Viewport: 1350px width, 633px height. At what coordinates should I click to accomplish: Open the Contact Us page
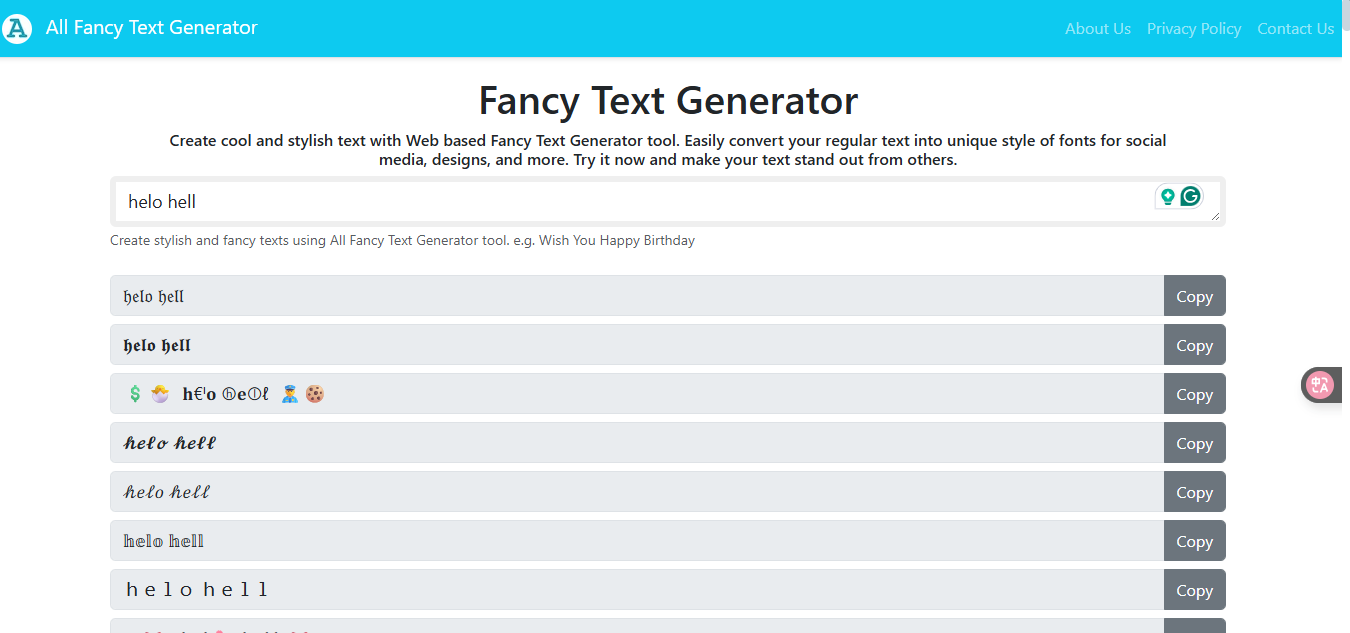pos(1295,28)
